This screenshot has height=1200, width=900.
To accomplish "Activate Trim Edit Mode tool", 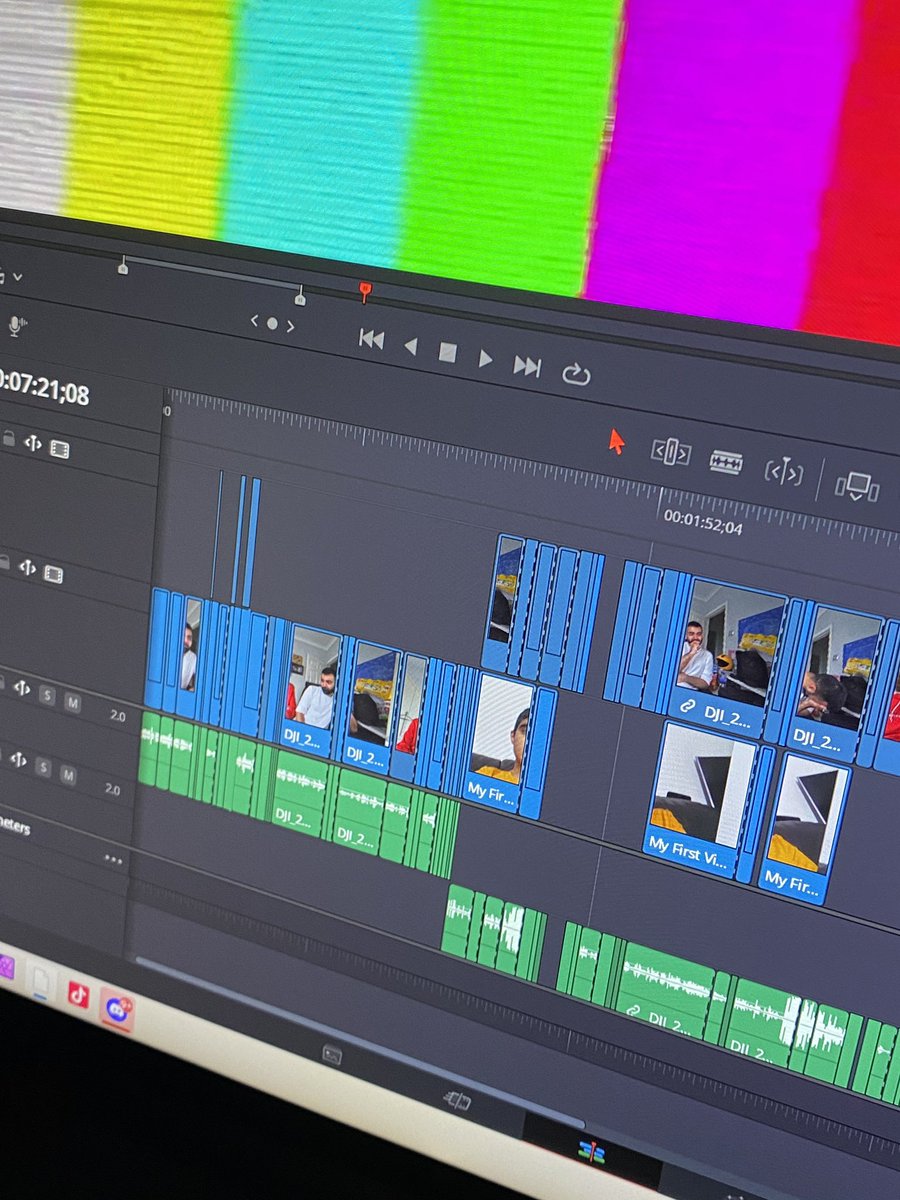I will click(x=671, y=452).
